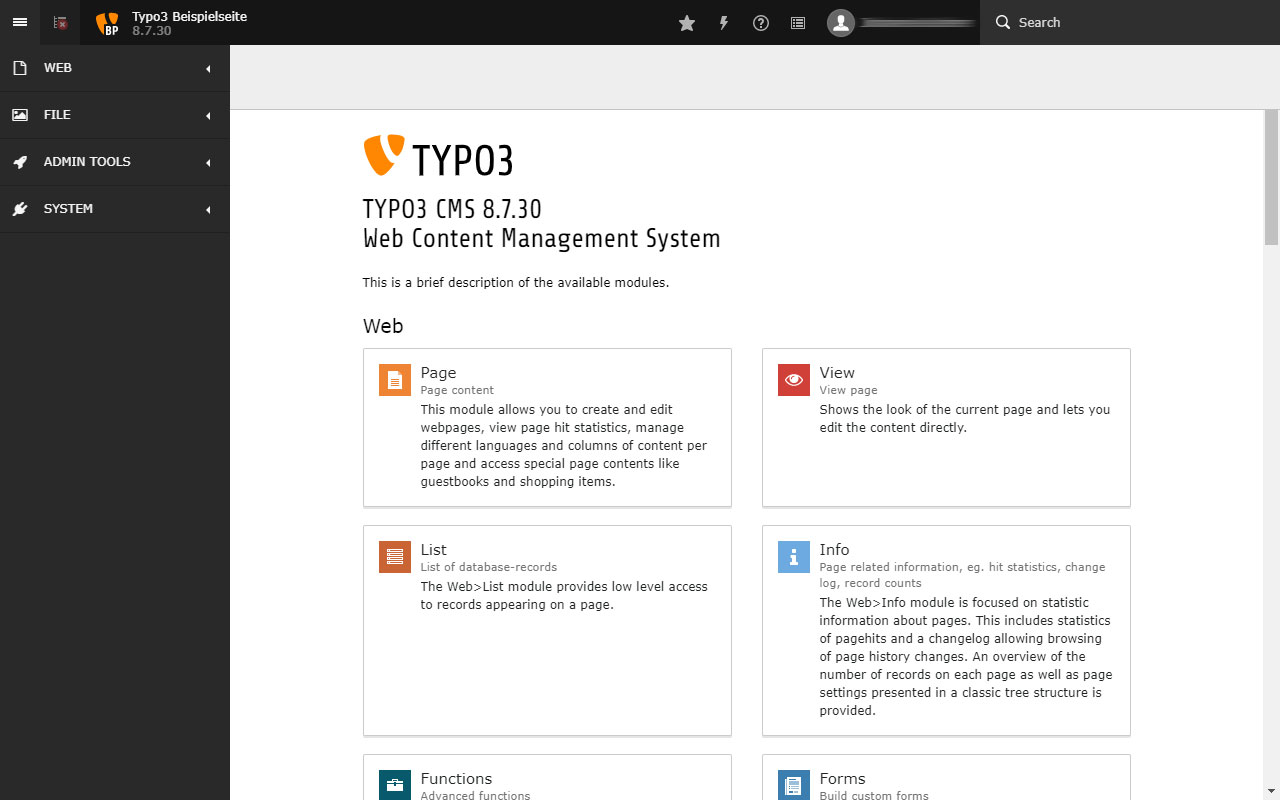Open the clear cache lightning icon
Viewport: 1280px width, 800px height.
[724, 22]
